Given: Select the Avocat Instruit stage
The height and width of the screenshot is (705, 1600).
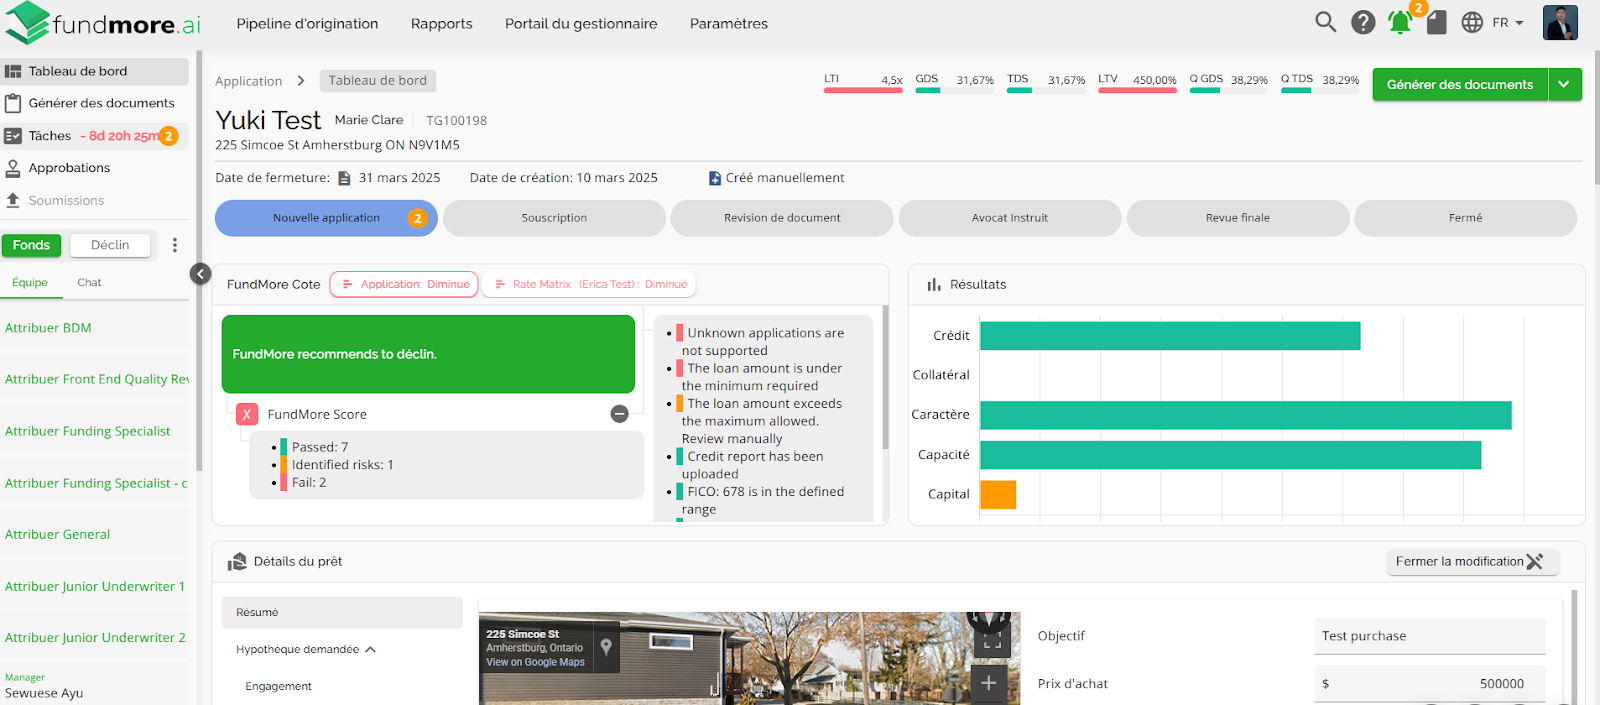Looking at the screenshot, I should 1010,218.
